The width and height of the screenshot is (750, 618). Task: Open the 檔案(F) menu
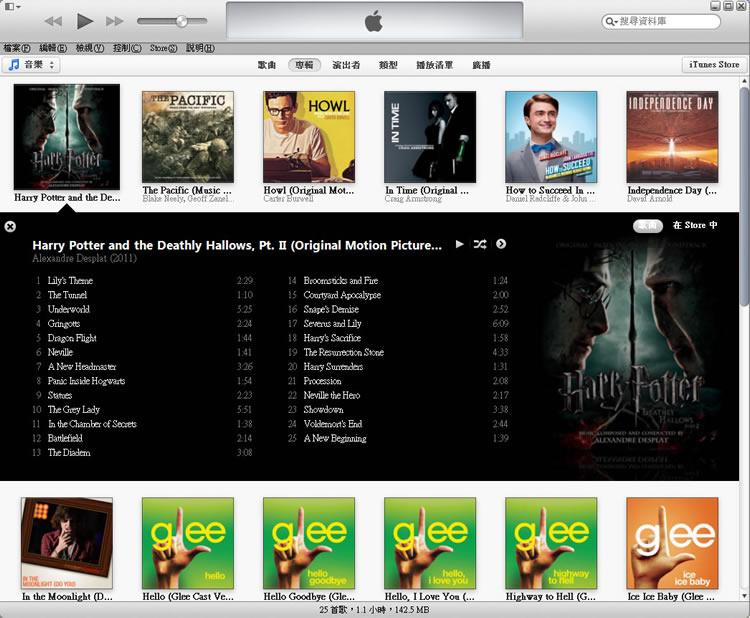(17, 48)
